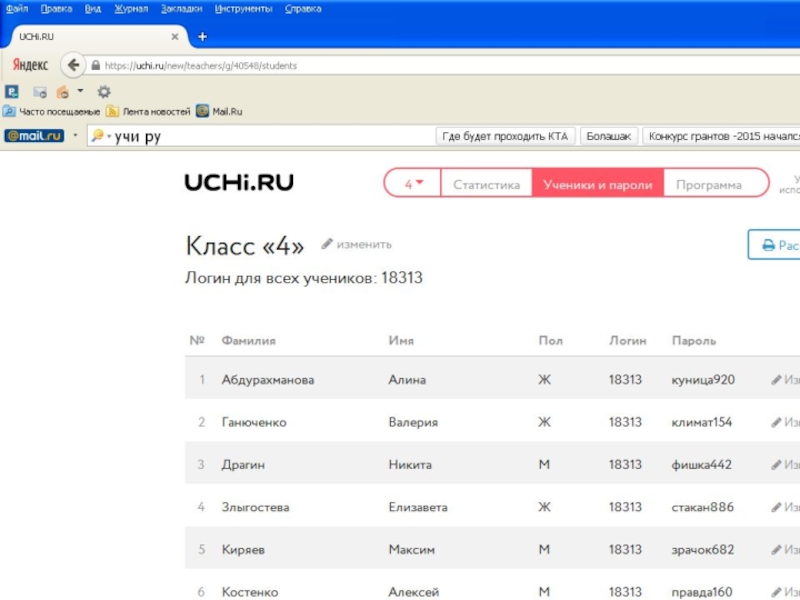Image resolution: width=800 pixels, height=600 pixels.
Task: Switch to the Программа tab
Action: [708, 184]
